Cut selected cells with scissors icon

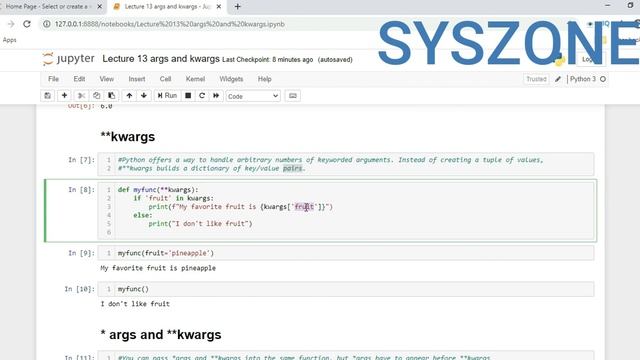pyautogui.click(x=81, y=96)
